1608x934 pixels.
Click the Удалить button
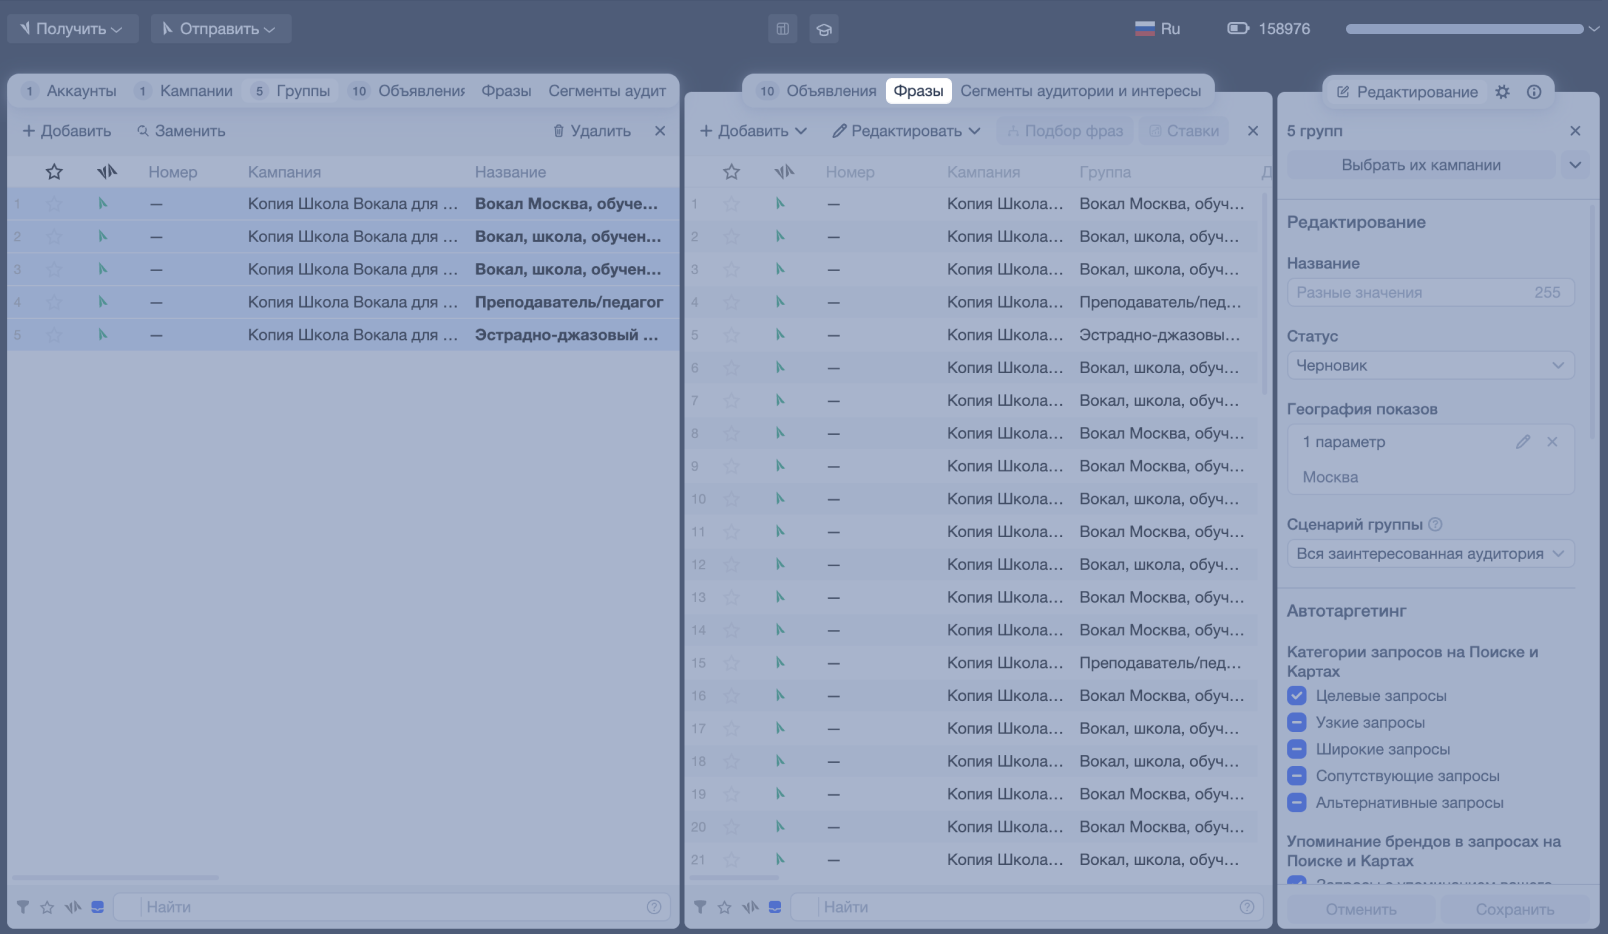pos(592,131)
